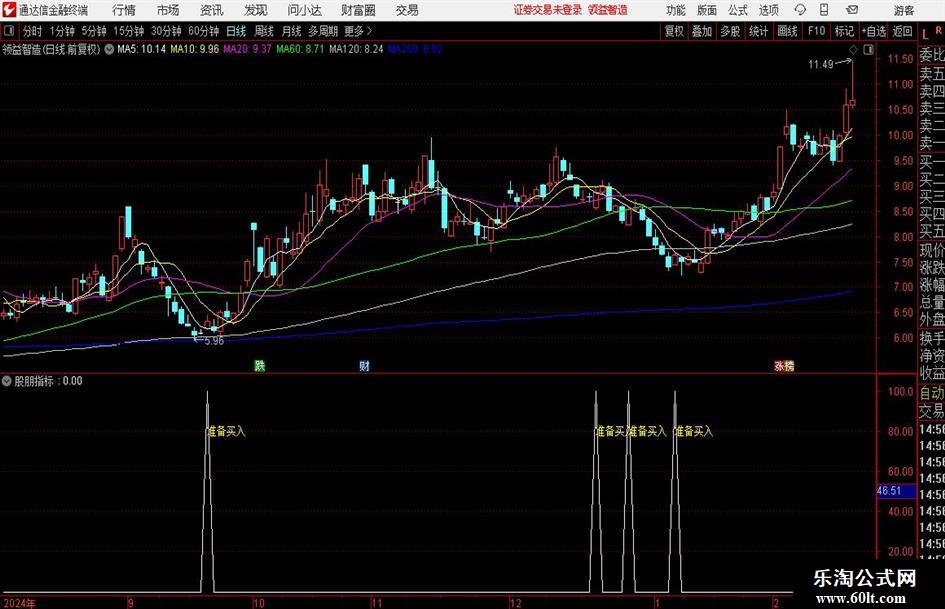Open the 行情 menu
This screenshot has height=609, width=945.
(x=124, y=10)
